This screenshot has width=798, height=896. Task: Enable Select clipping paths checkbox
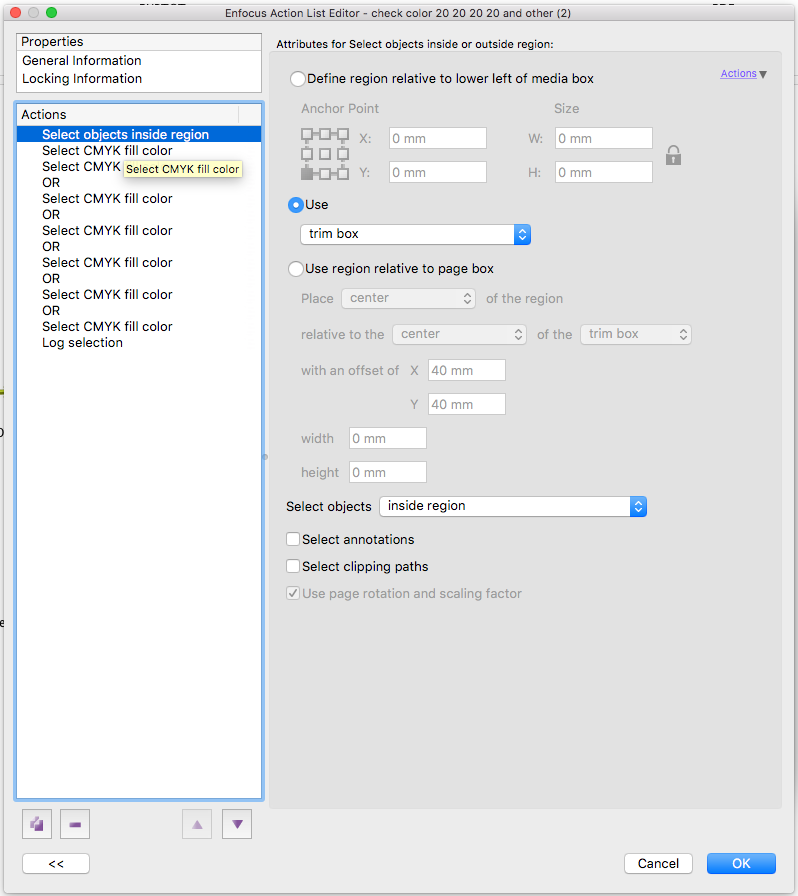coord(293,566)
